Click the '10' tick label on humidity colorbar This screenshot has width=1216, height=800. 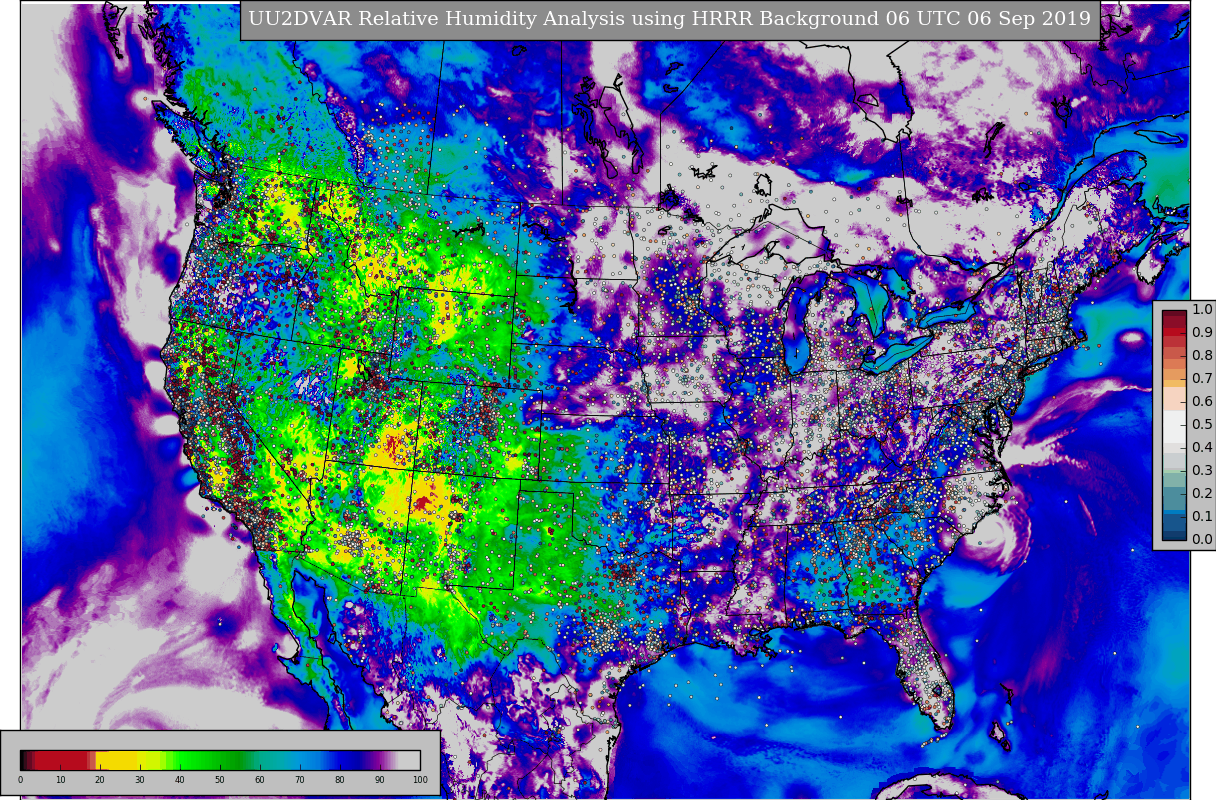tap(60, 780)
